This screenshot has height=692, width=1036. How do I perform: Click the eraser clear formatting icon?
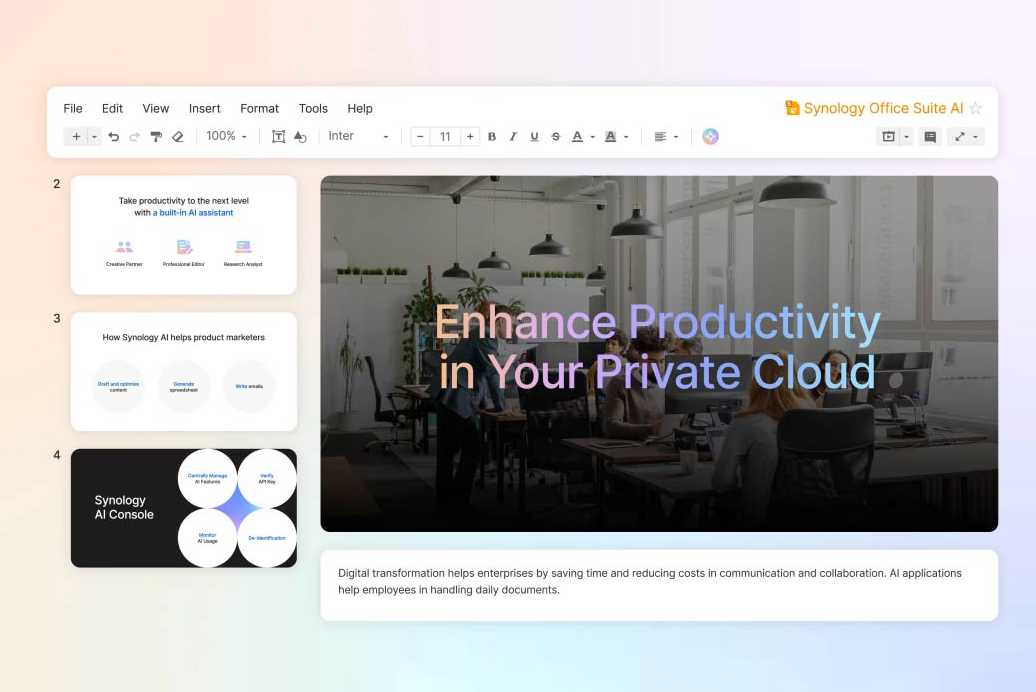[x=178, y=137]
